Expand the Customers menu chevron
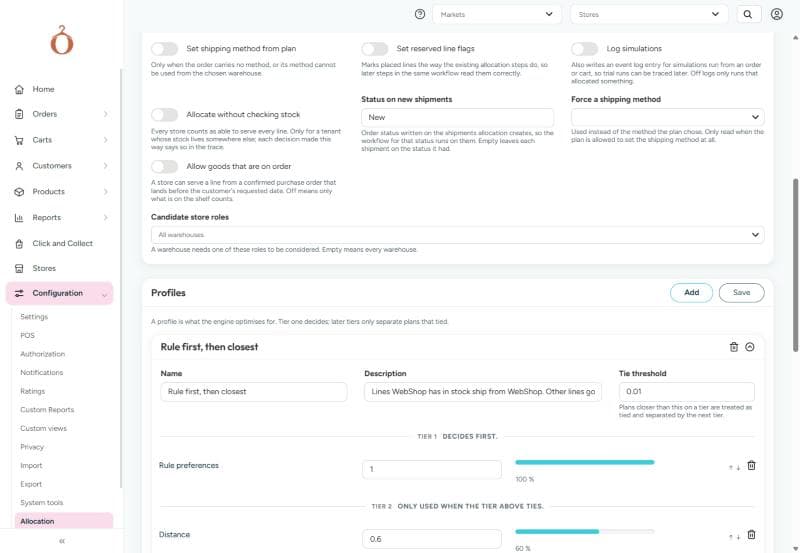 [106, 166]
